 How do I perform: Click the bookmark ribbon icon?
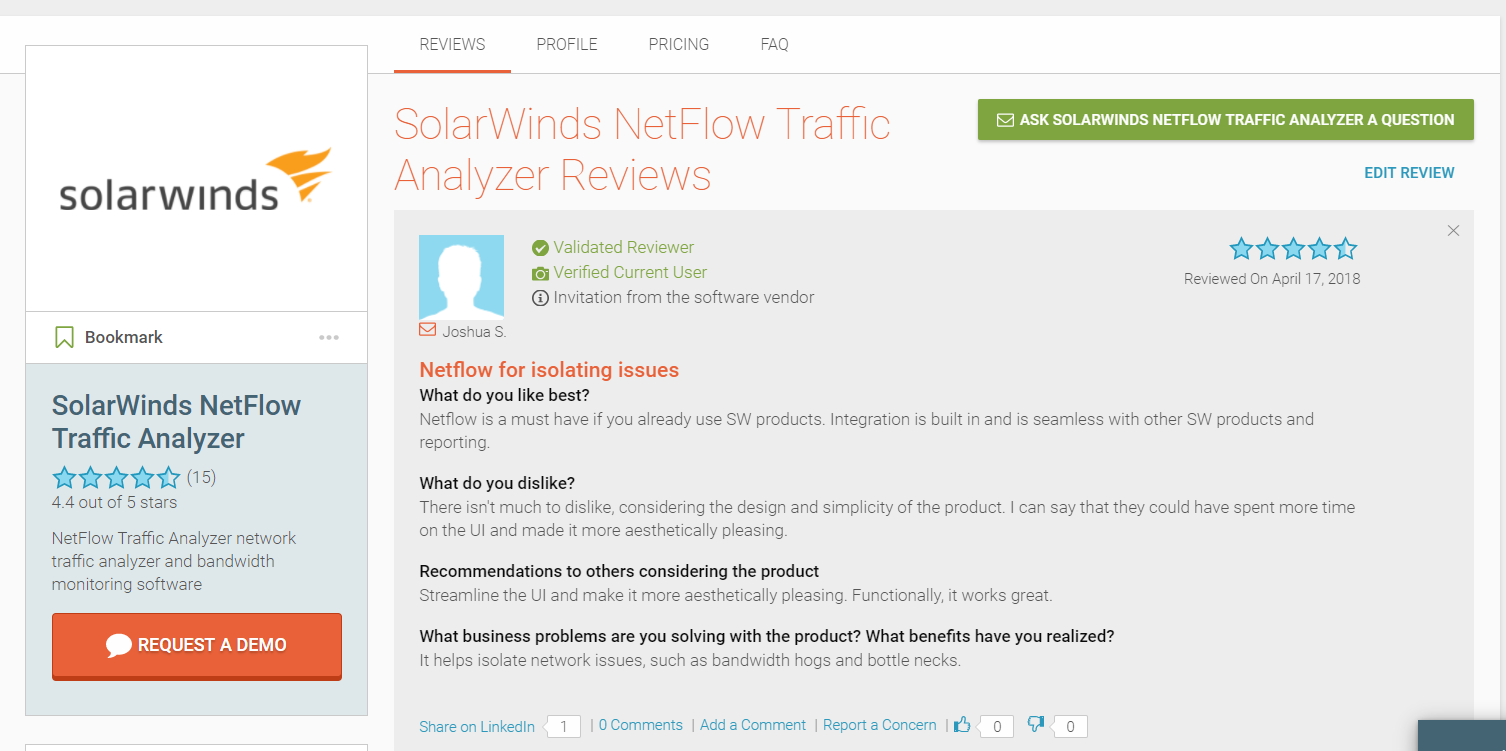pyautogui.click(x=64, y=337)
